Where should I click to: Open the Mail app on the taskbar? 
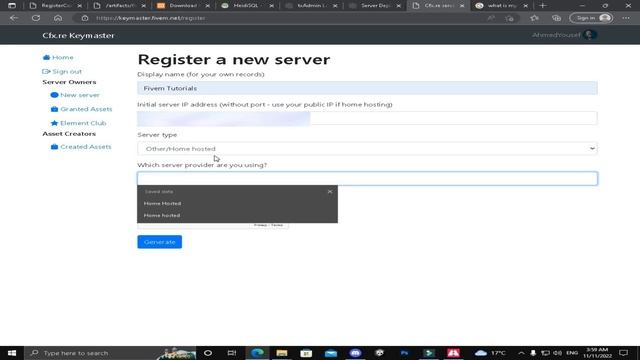(331, 353)
